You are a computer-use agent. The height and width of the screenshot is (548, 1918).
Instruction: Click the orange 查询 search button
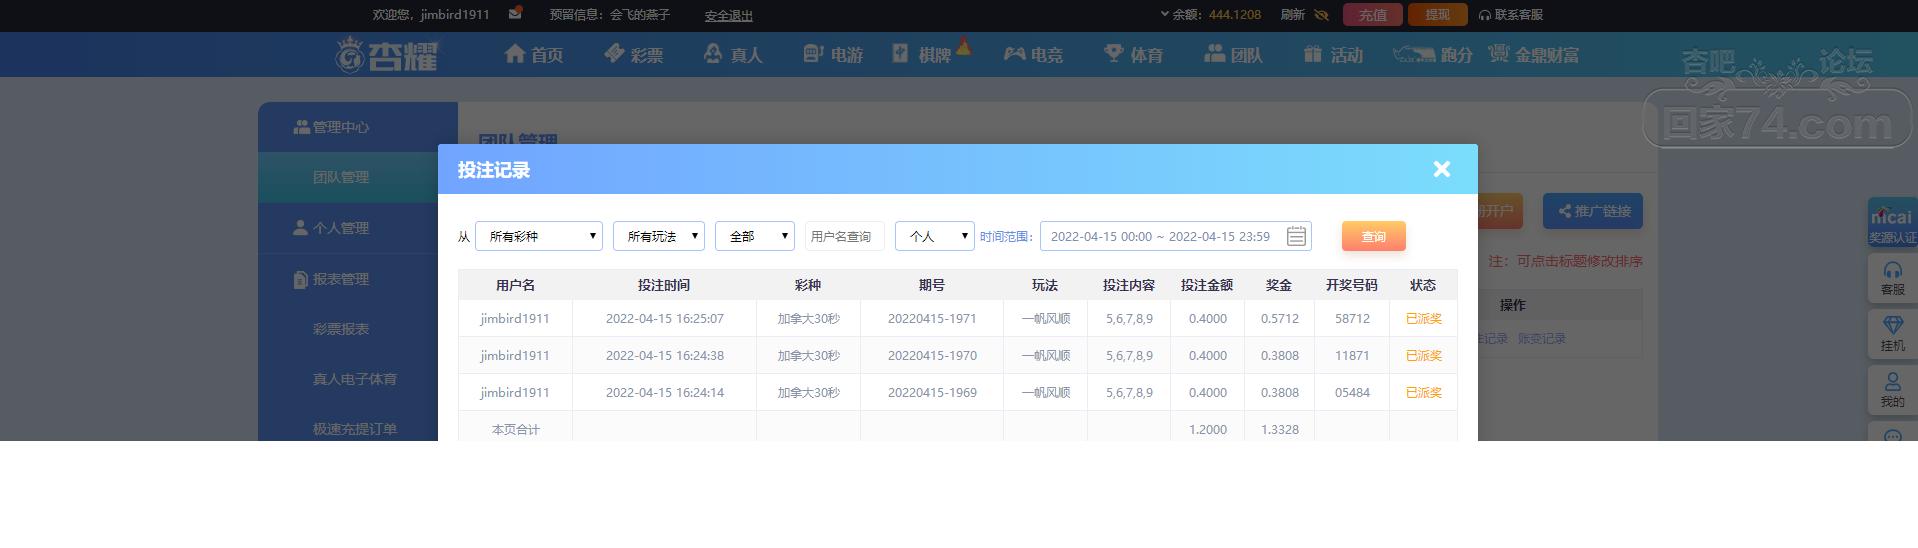(1374, 236)
